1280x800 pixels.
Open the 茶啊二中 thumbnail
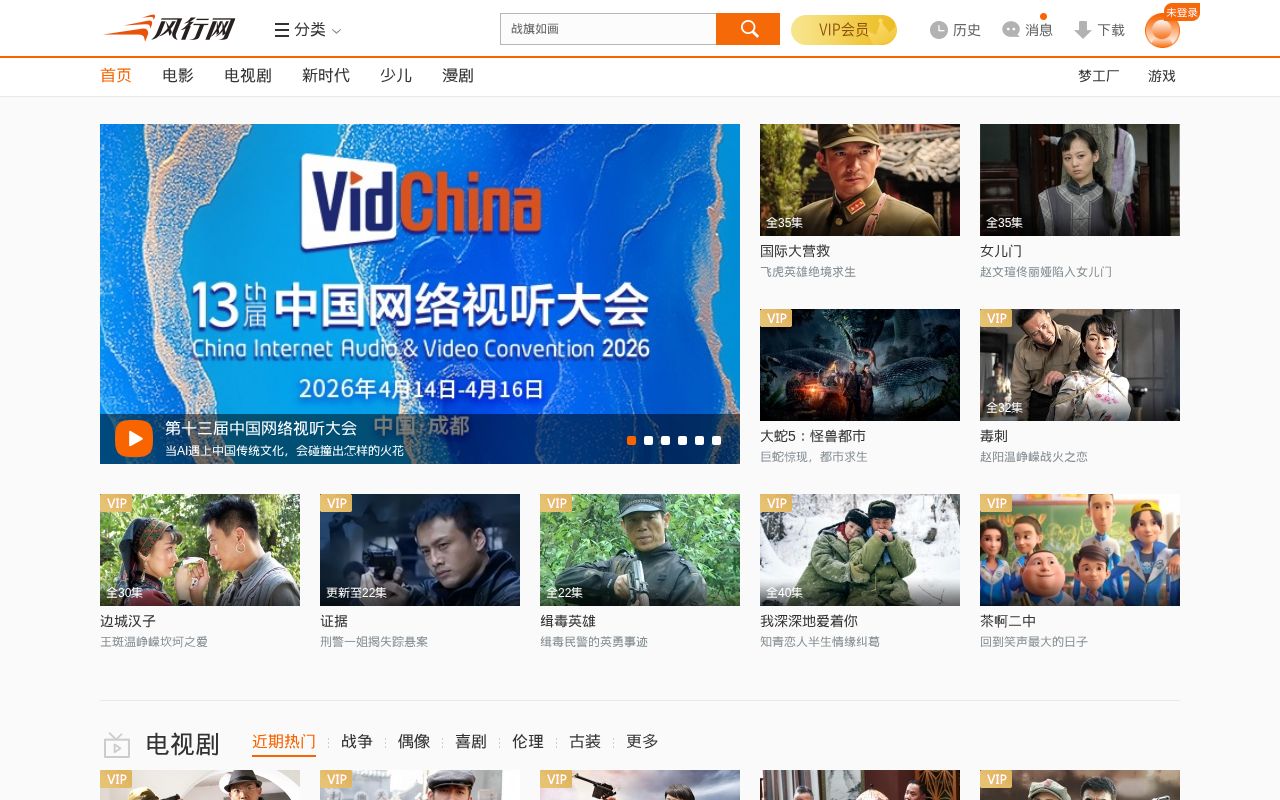click(1080, 550)
